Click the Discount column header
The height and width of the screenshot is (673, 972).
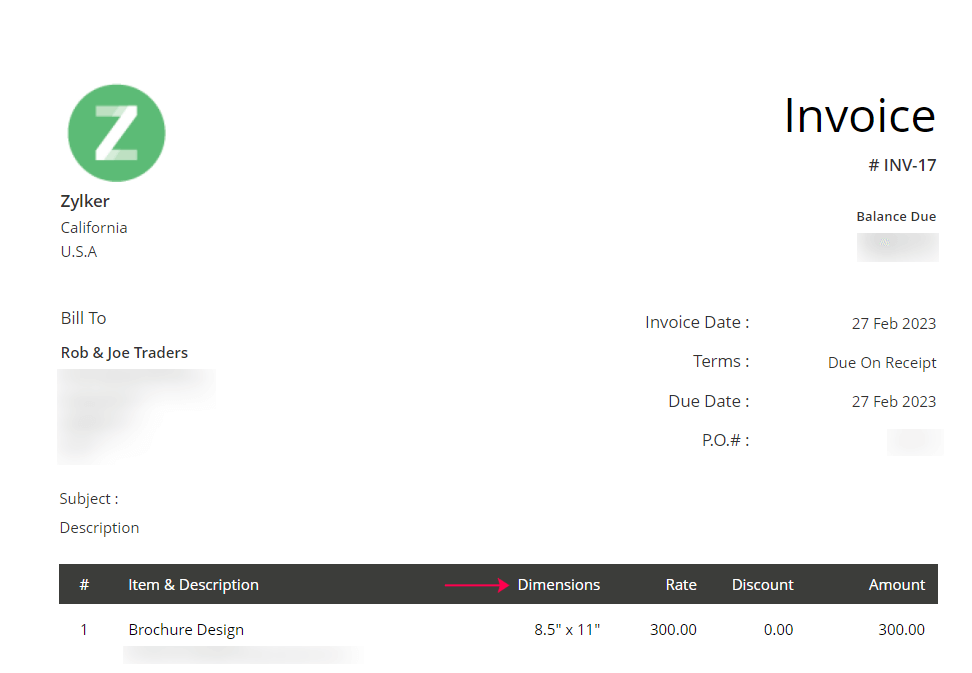click(x=762, y=585)
